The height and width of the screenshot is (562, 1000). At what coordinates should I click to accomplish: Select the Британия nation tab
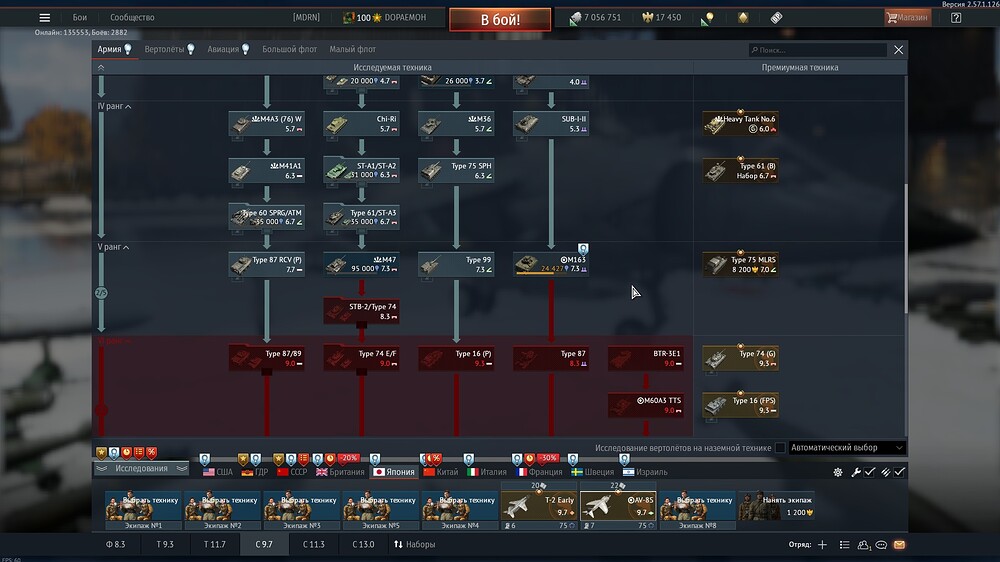pos(340,472)
